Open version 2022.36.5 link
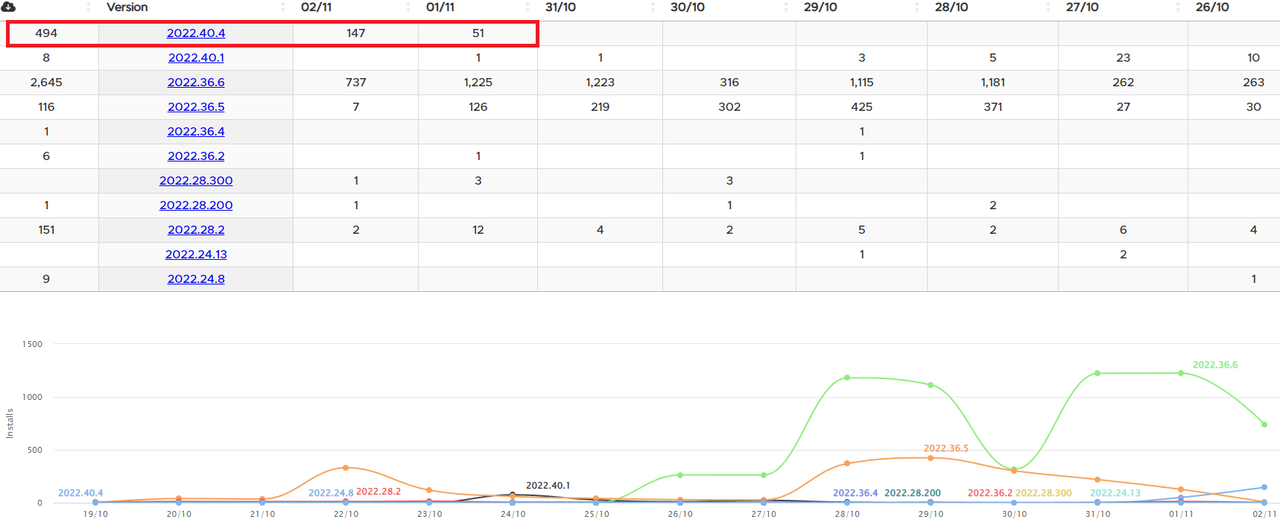The image size is (1280, 519). pos(196,107)
